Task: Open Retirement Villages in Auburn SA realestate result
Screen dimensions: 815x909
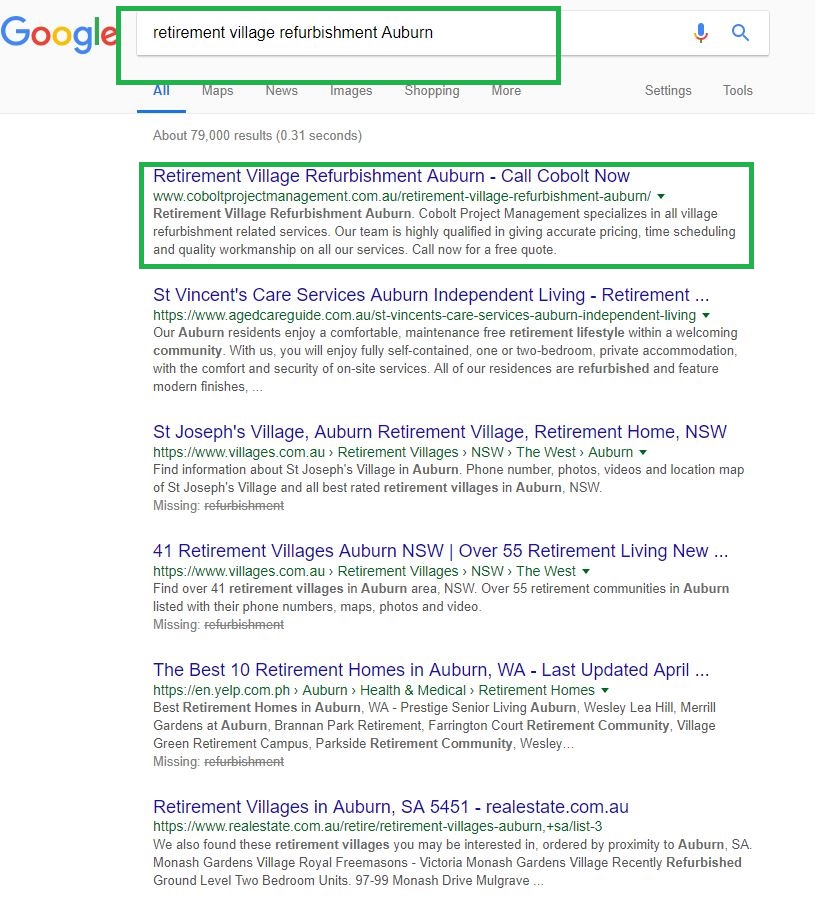Action: pyautogui.click(x=391, y=806)
